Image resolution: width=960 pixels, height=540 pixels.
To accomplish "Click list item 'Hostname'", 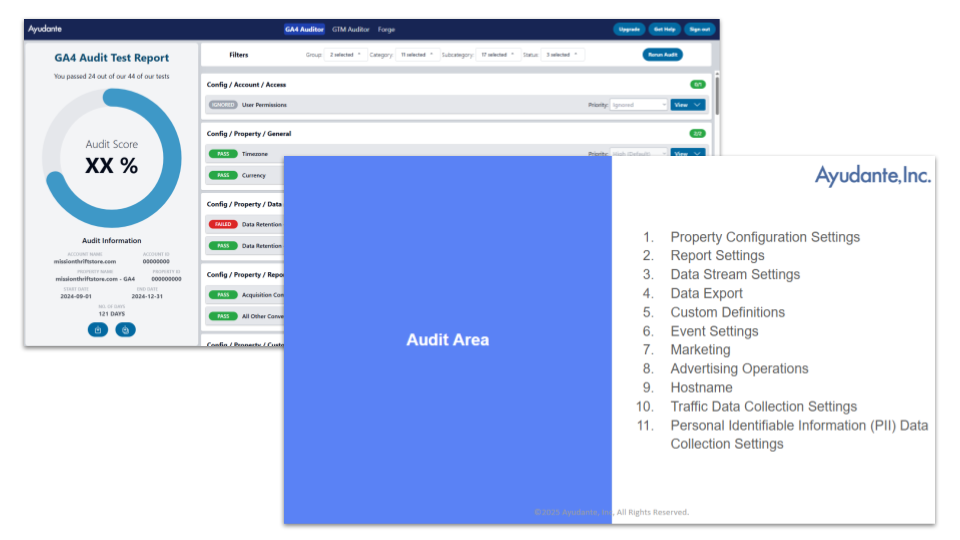I will click(701, 388).
